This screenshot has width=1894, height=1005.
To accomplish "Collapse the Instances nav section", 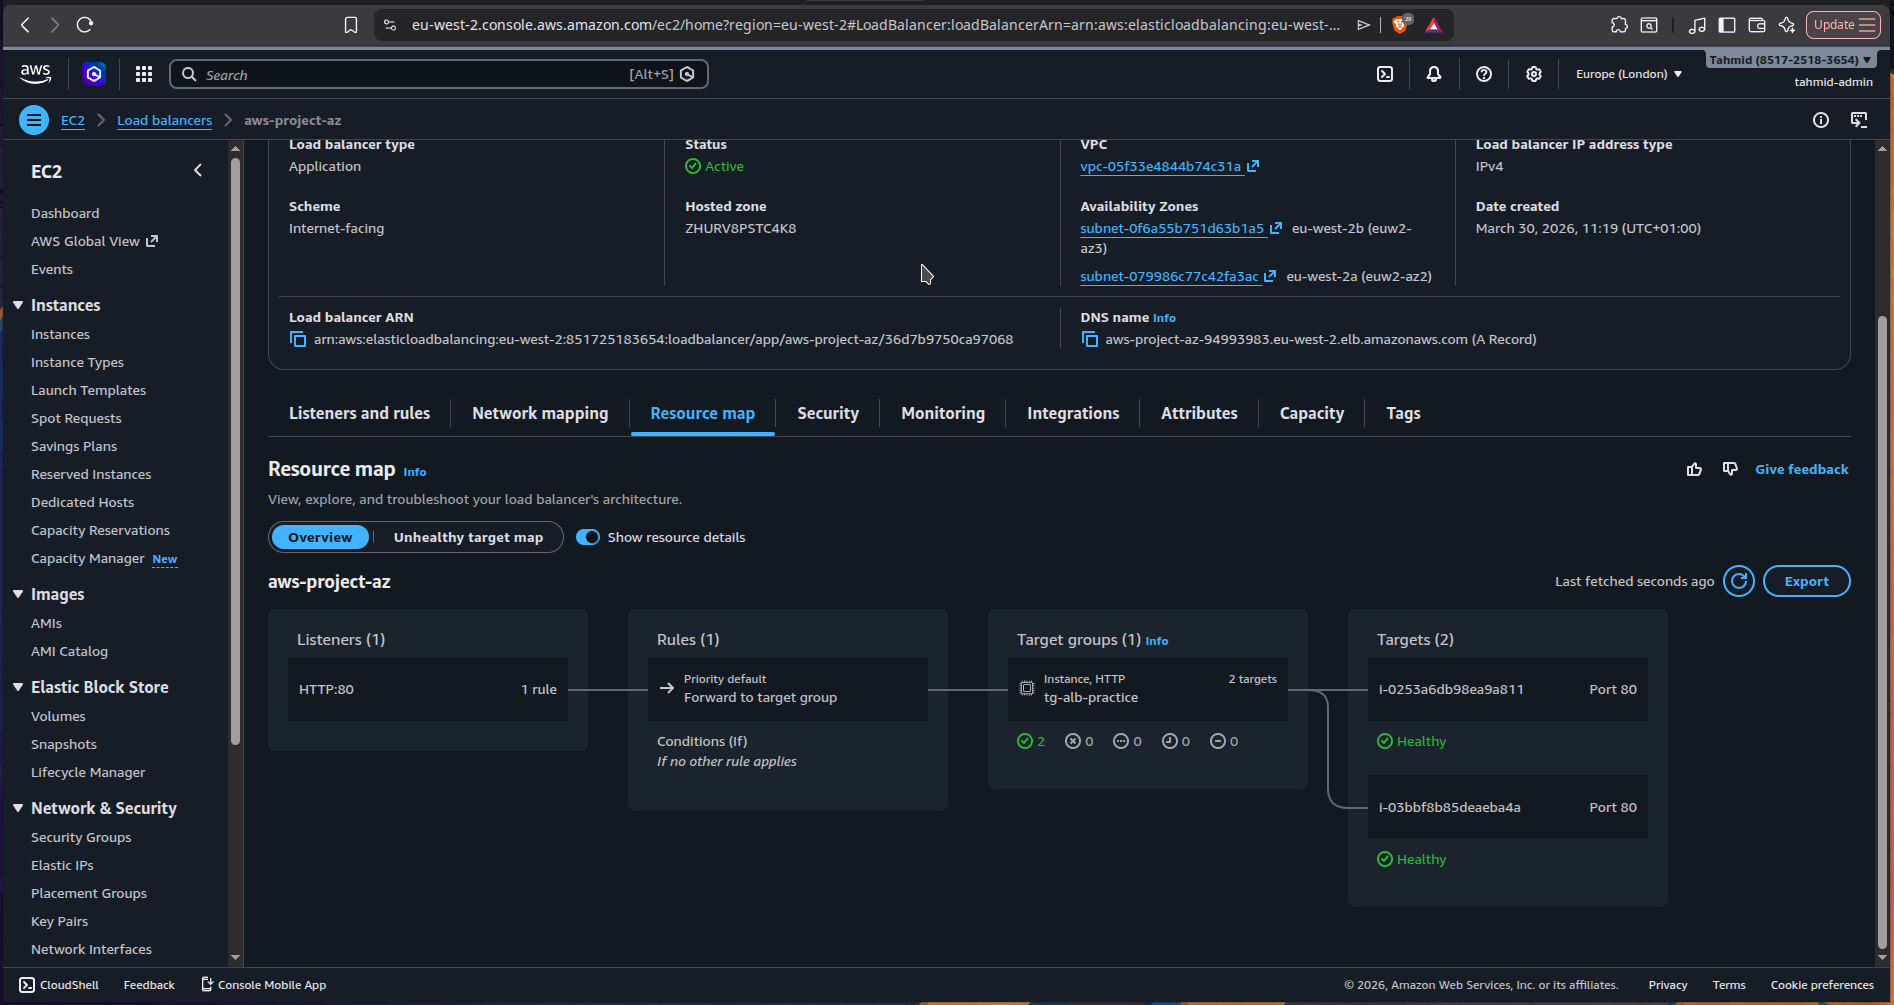I will 18,305.
